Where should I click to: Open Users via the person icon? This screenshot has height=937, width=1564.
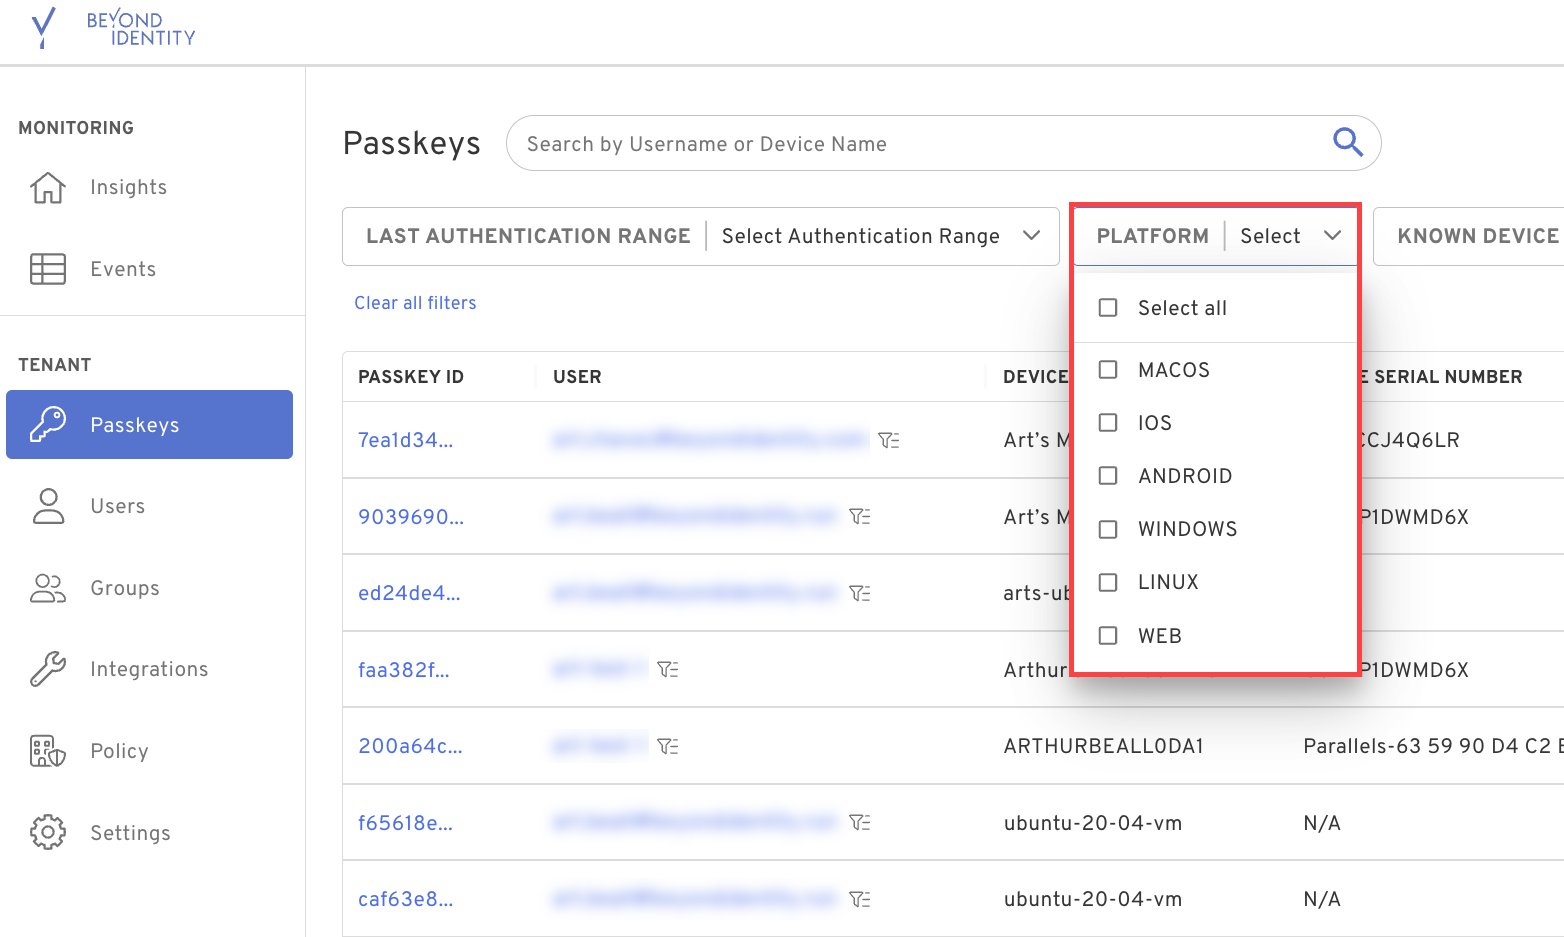pyautogui.click(x=47, y=506)
